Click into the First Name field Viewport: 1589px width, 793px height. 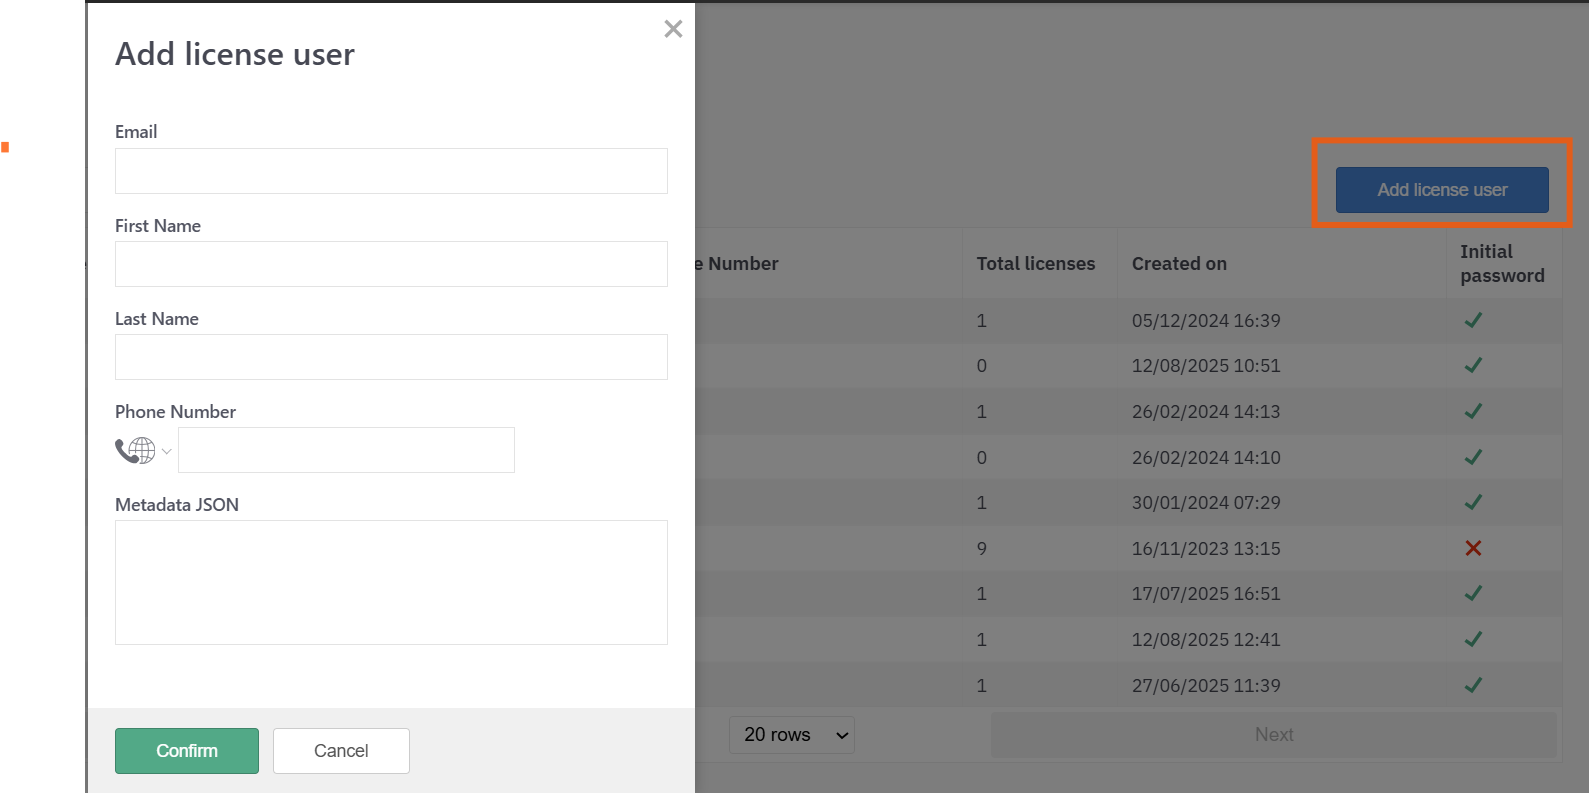tap(391, 264)
